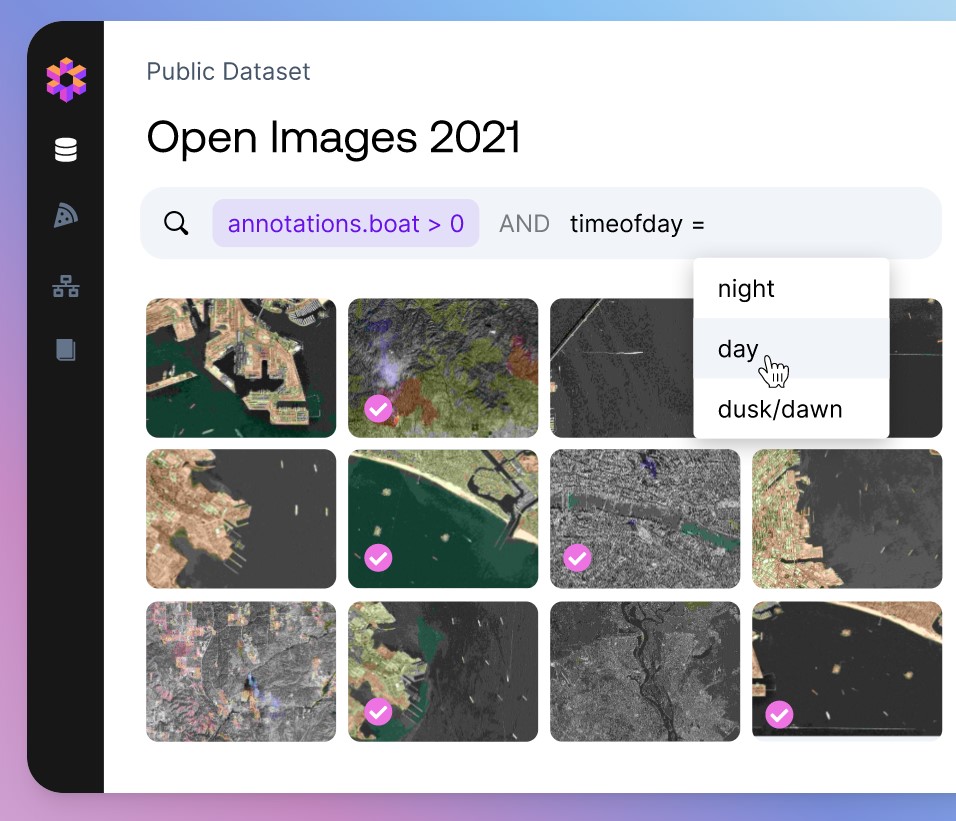This screenshot has width=956, height=821.
Task: Click the timeofday = query field
Action: [637, 224]
